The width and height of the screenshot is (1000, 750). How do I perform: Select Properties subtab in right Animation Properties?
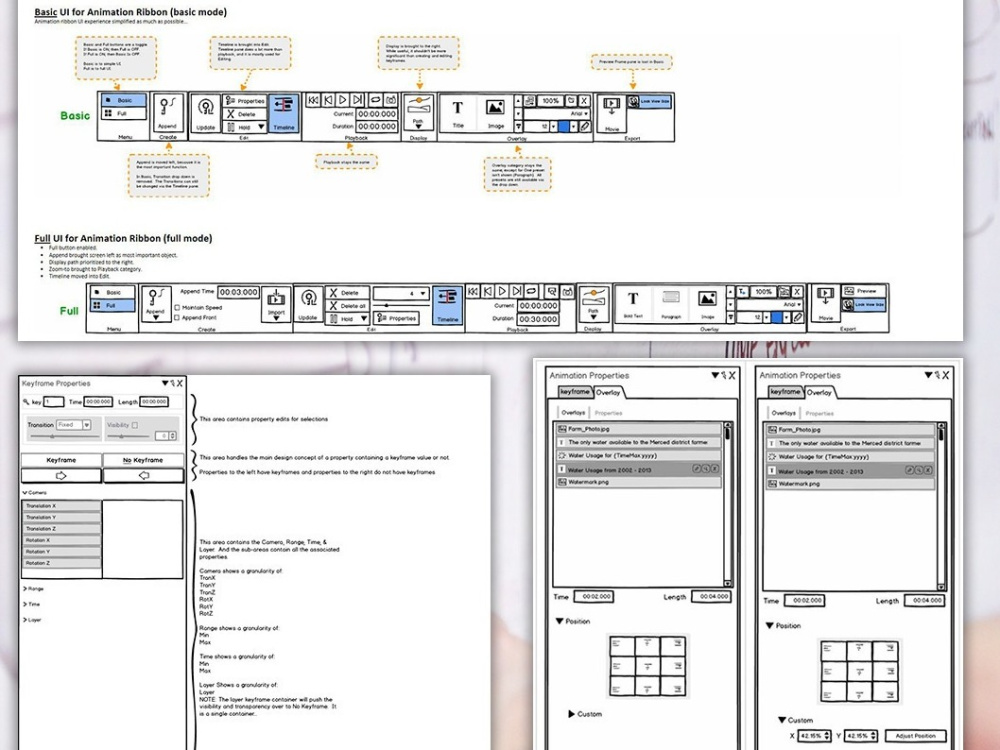(x=820, y=413)
